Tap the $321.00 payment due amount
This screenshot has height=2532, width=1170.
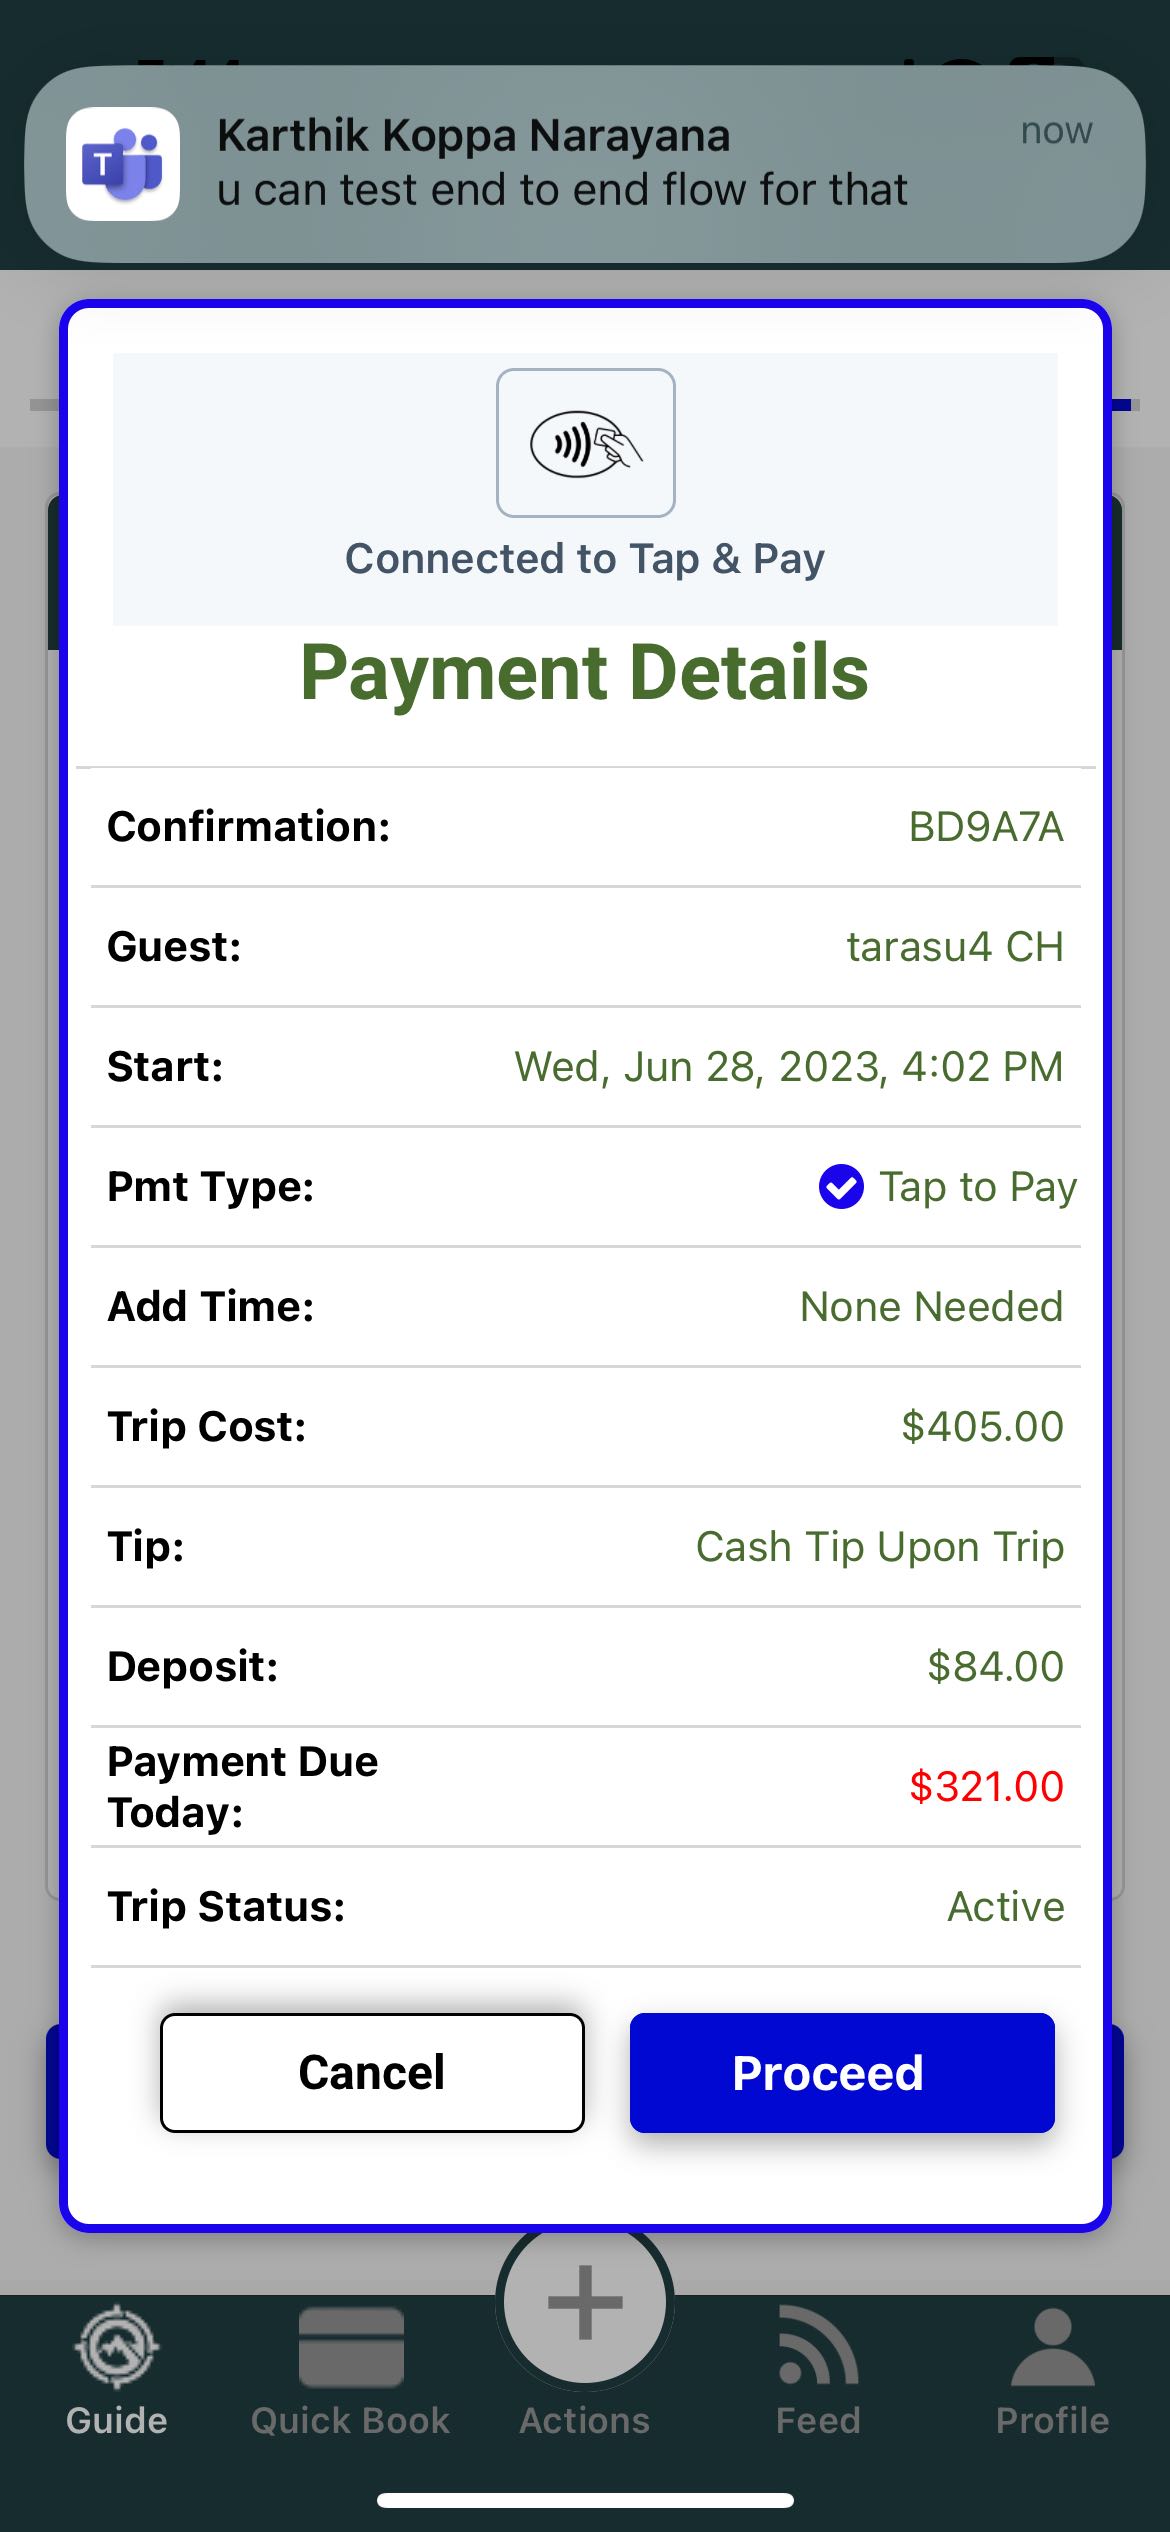(x=985, y=1787)
